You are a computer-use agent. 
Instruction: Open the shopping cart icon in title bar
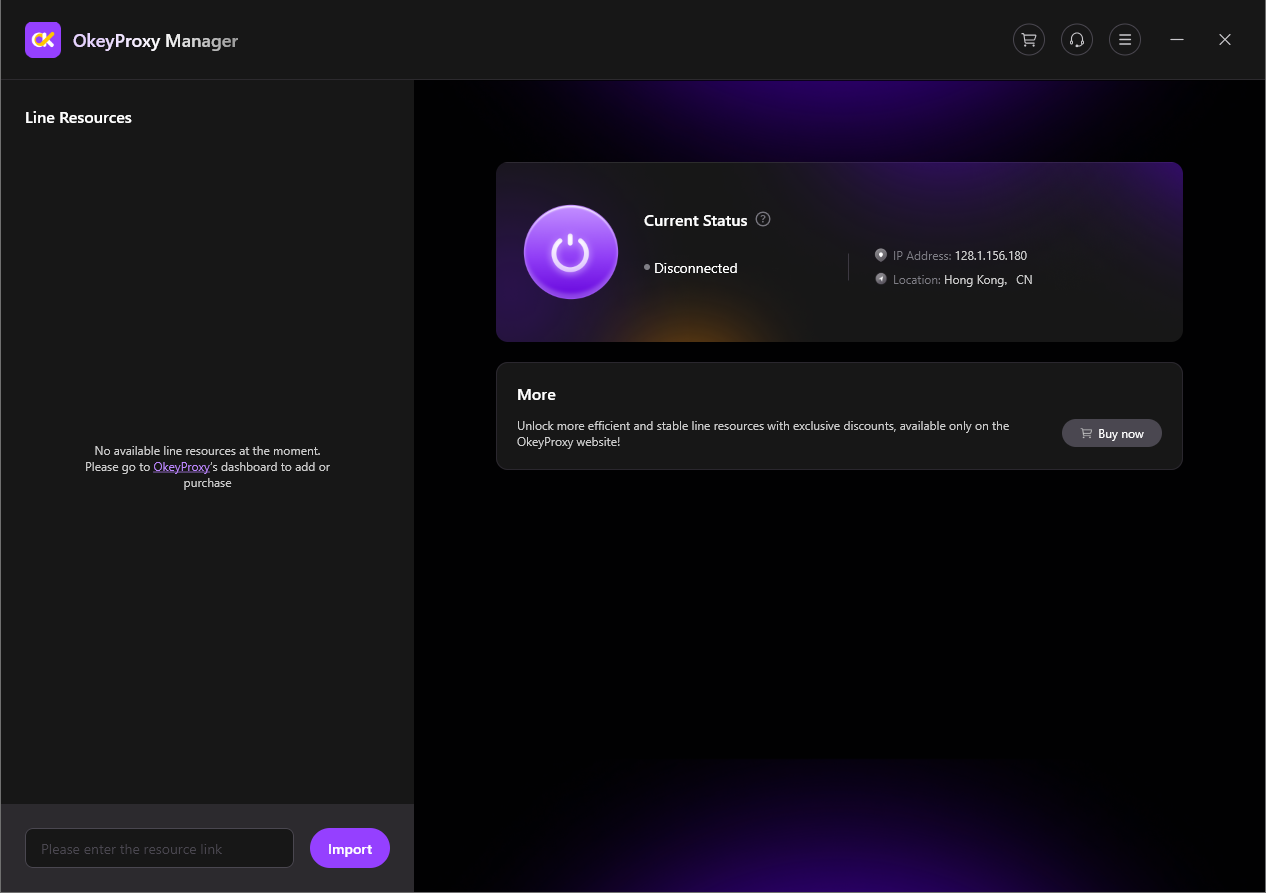[1028, 40]
